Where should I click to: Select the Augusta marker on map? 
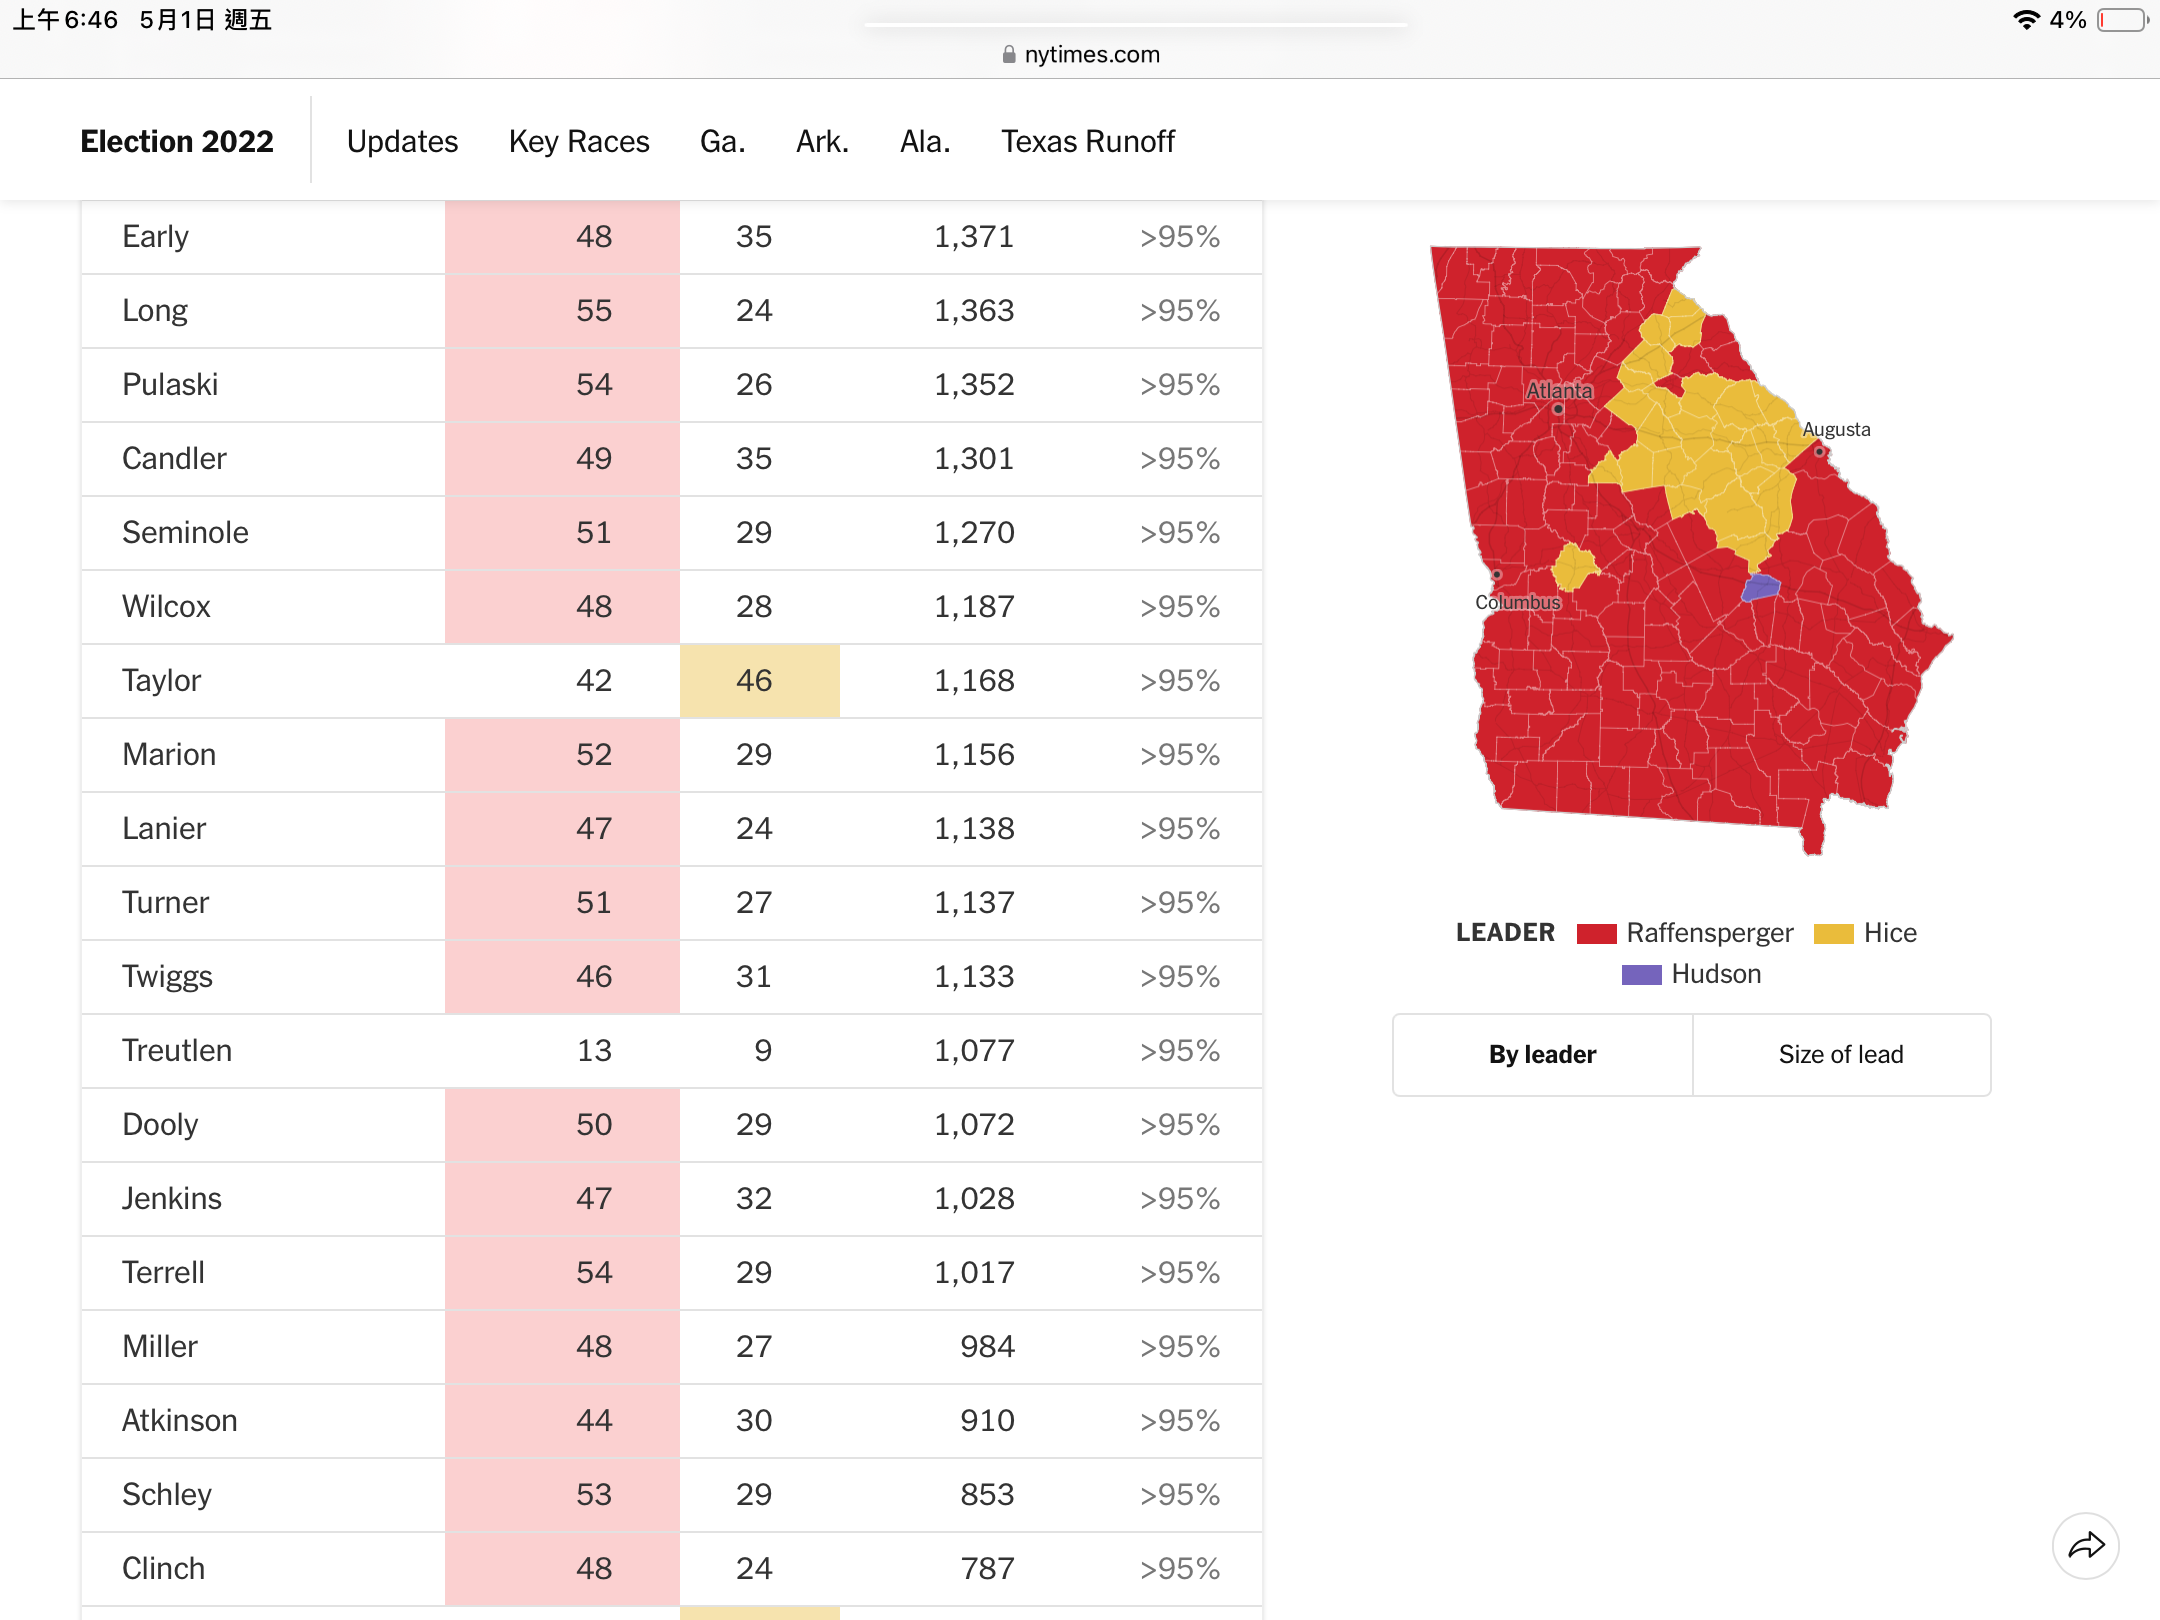pos(1820,452)
